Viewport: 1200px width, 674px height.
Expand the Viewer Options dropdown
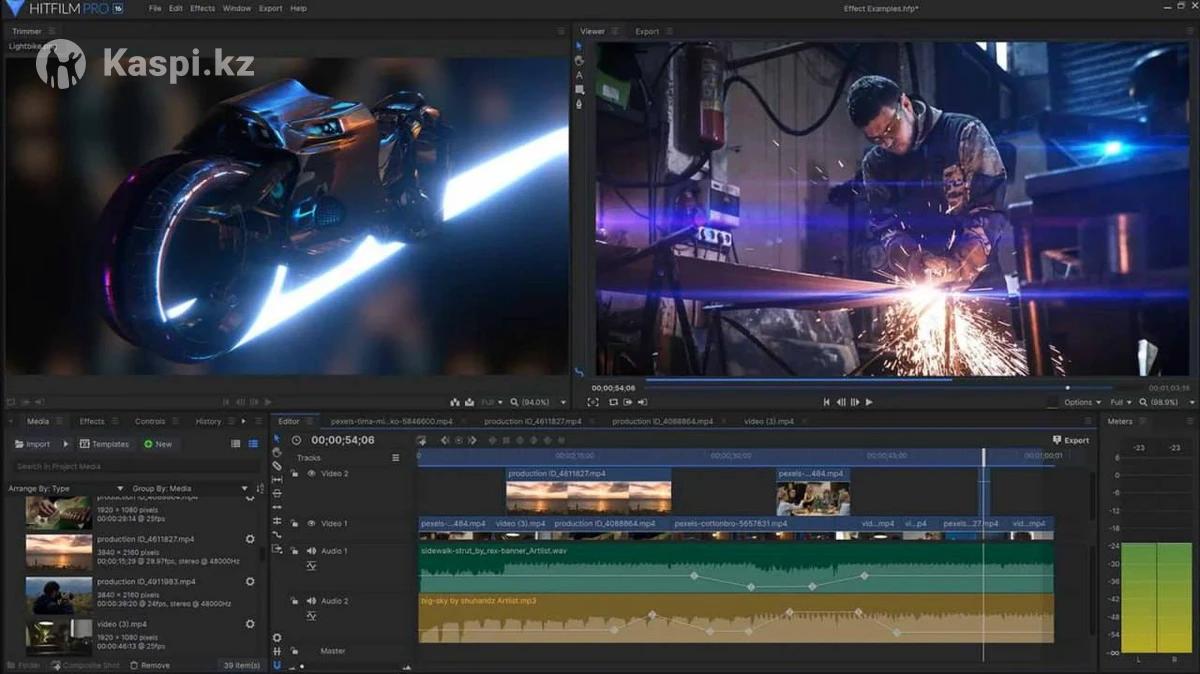point(1083,402)
